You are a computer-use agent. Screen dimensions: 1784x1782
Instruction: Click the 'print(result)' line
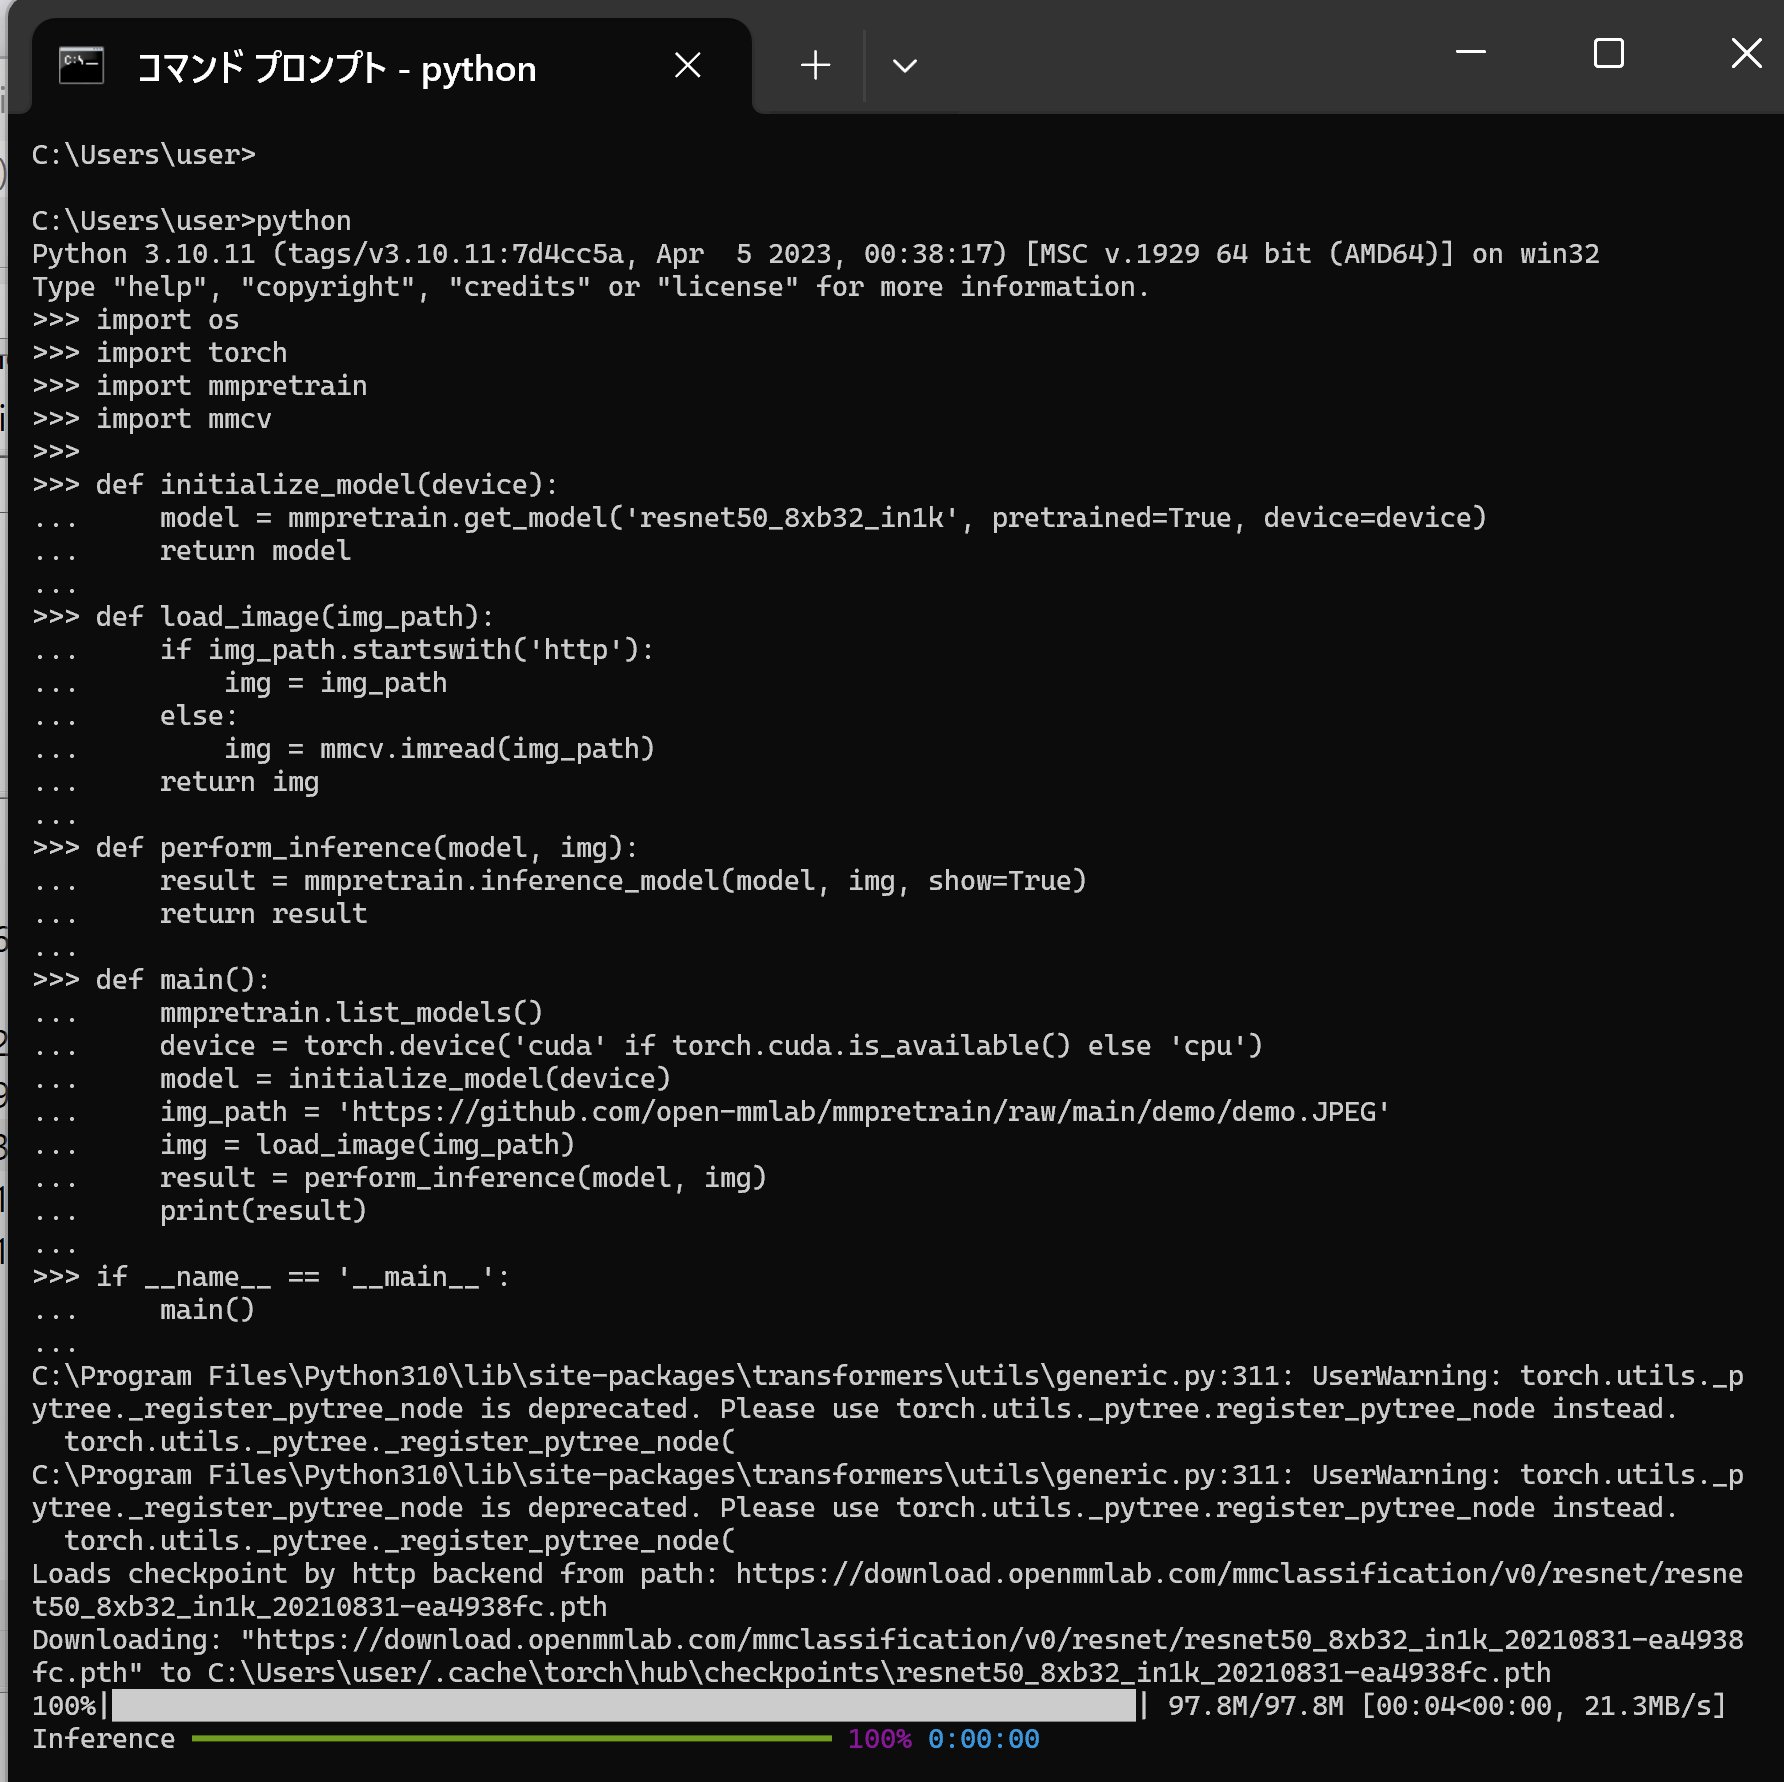pos(263,1211)
